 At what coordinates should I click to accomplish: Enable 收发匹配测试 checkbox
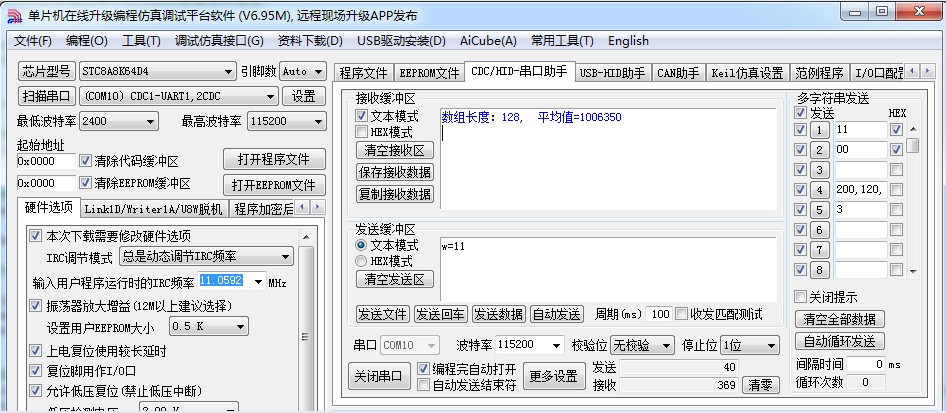click(x=682, y=314)
